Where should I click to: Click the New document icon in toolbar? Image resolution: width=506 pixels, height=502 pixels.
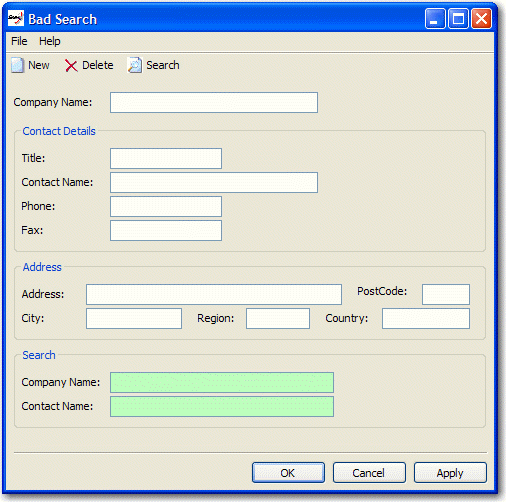click(x=17, y=65)
